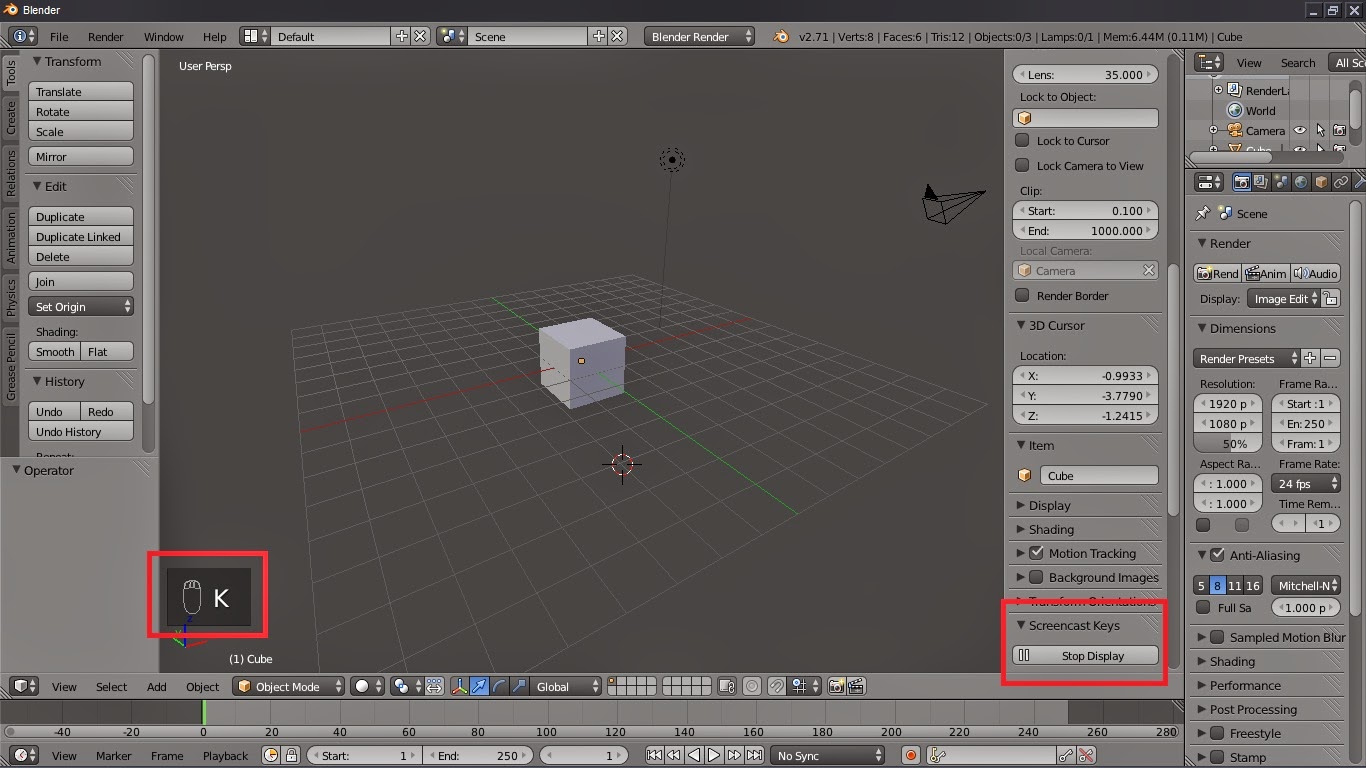Open the File menu

click(x=59, y=37)
